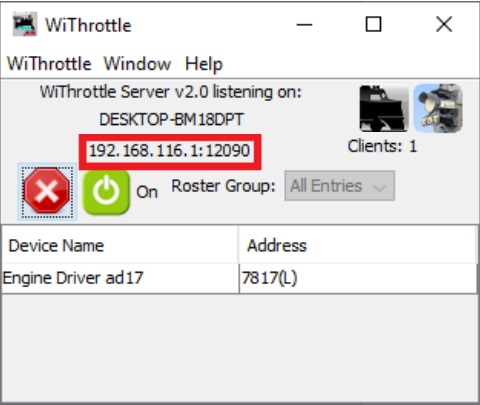Maximize the WiThrottle window
Screen dimensions: 480x405
tap(373, 25)
